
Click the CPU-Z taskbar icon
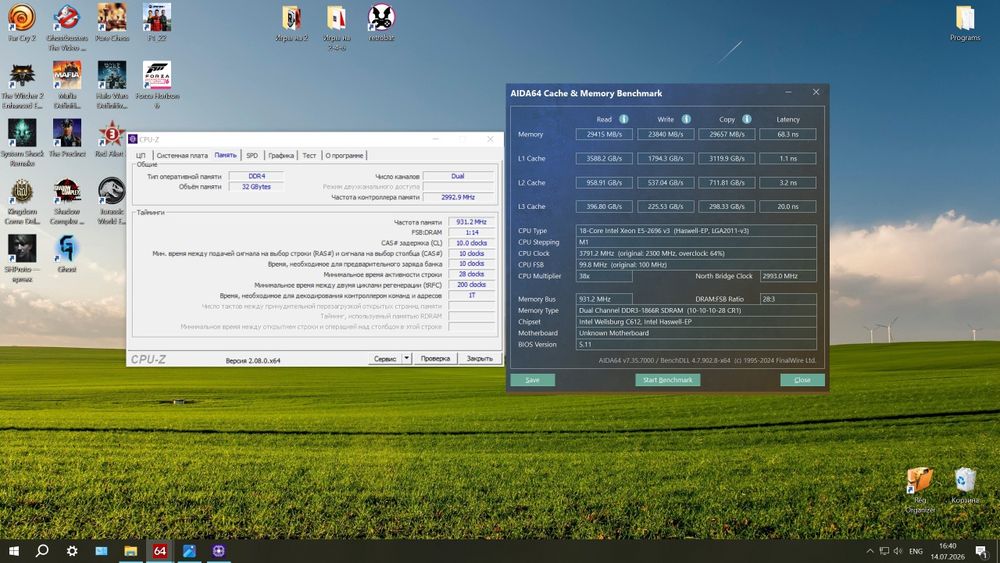219,551
